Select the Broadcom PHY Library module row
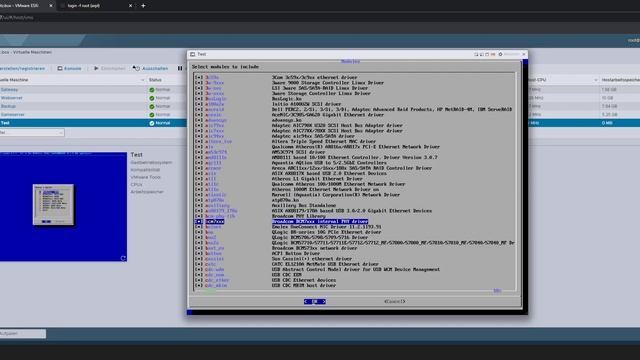This screenshot has height=360, width=640. click(x=355, y=216)
